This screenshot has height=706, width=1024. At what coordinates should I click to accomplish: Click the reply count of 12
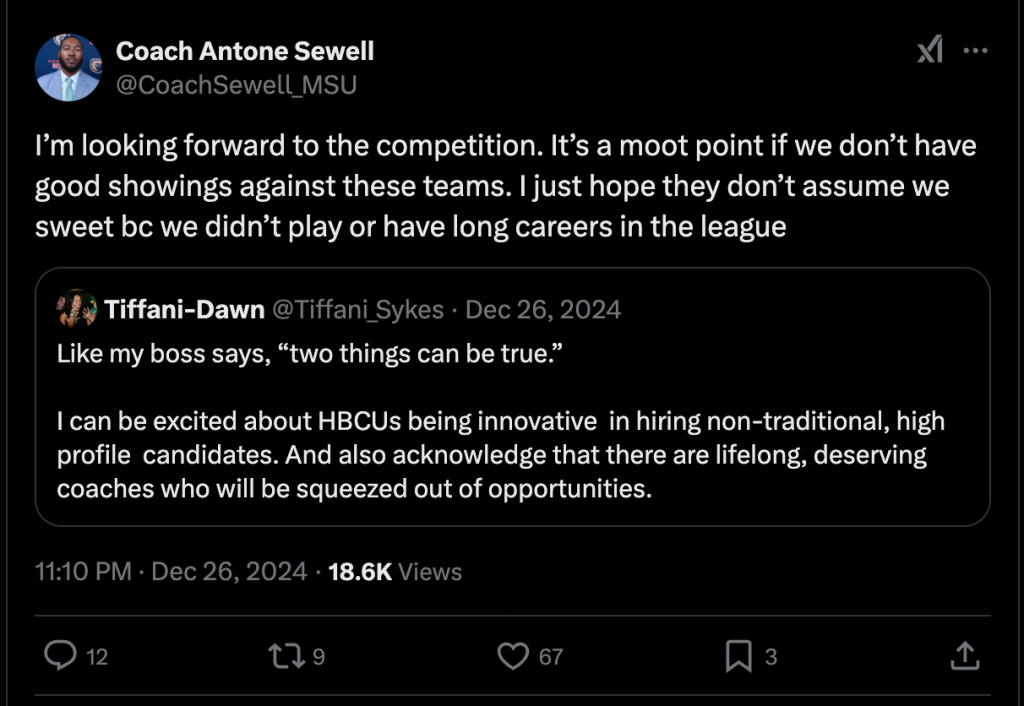[97, 657]
